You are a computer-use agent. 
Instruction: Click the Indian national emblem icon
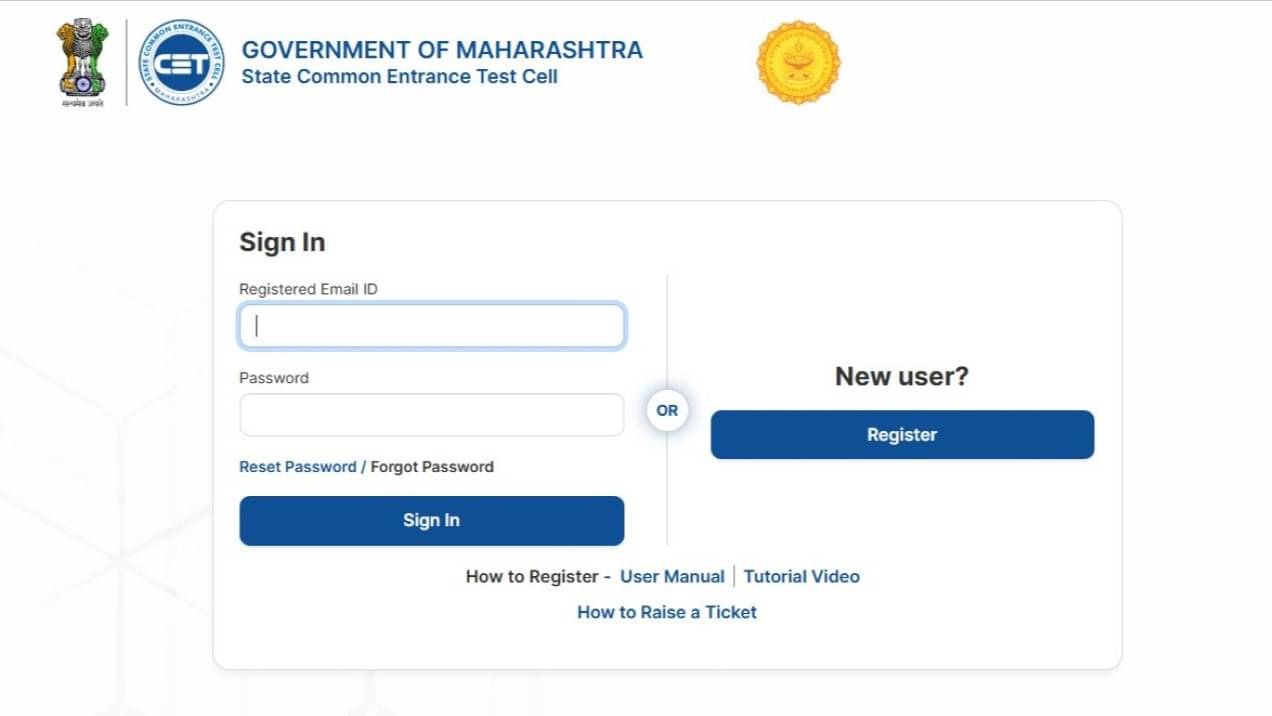[x=83, y=62]
